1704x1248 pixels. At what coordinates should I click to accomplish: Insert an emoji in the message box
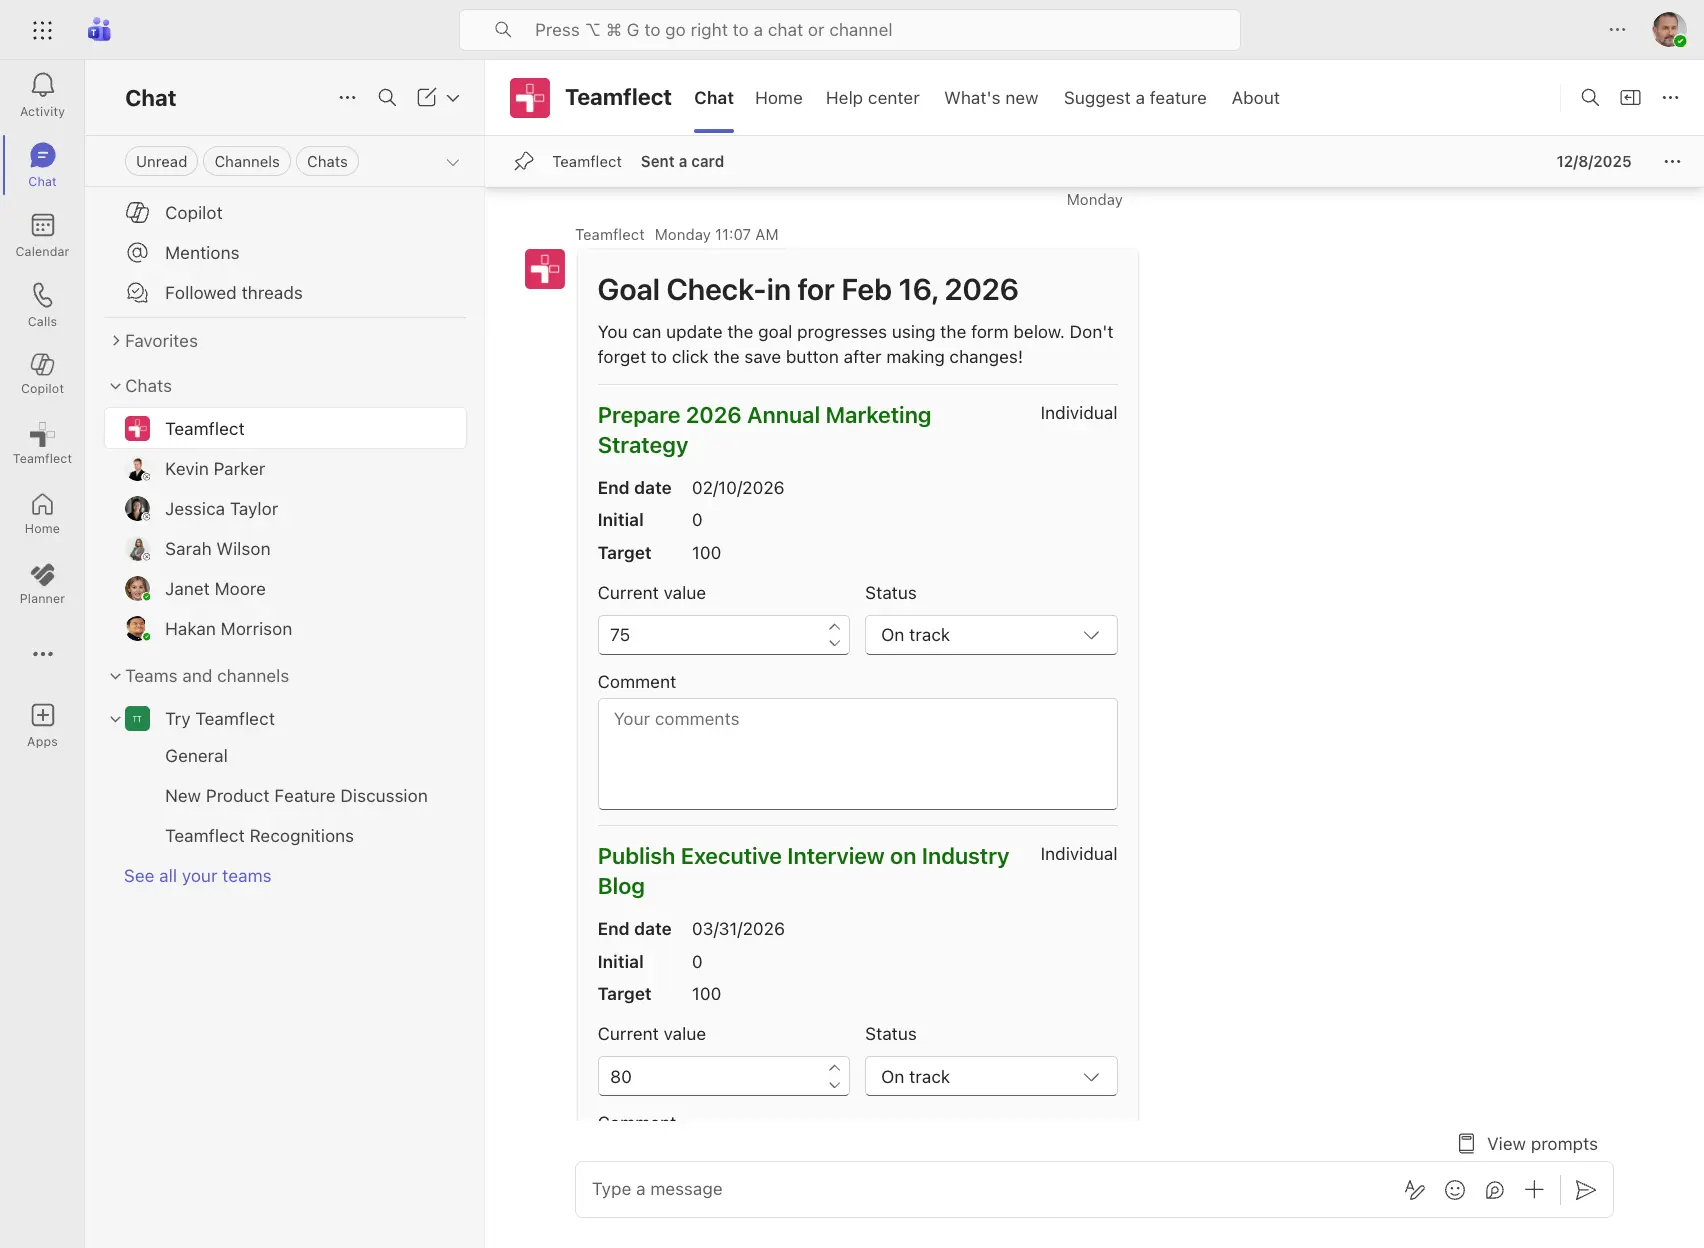tap(1455, 1190)
